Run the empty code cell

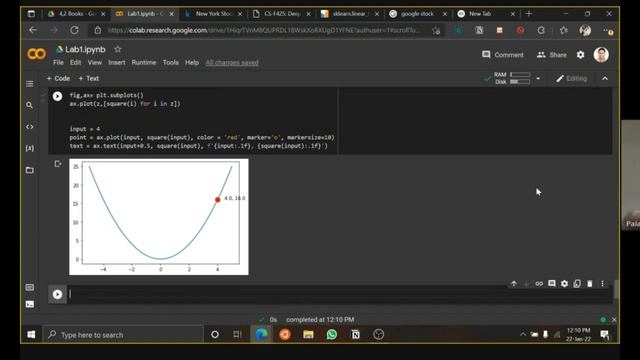(x=57, y=294)
